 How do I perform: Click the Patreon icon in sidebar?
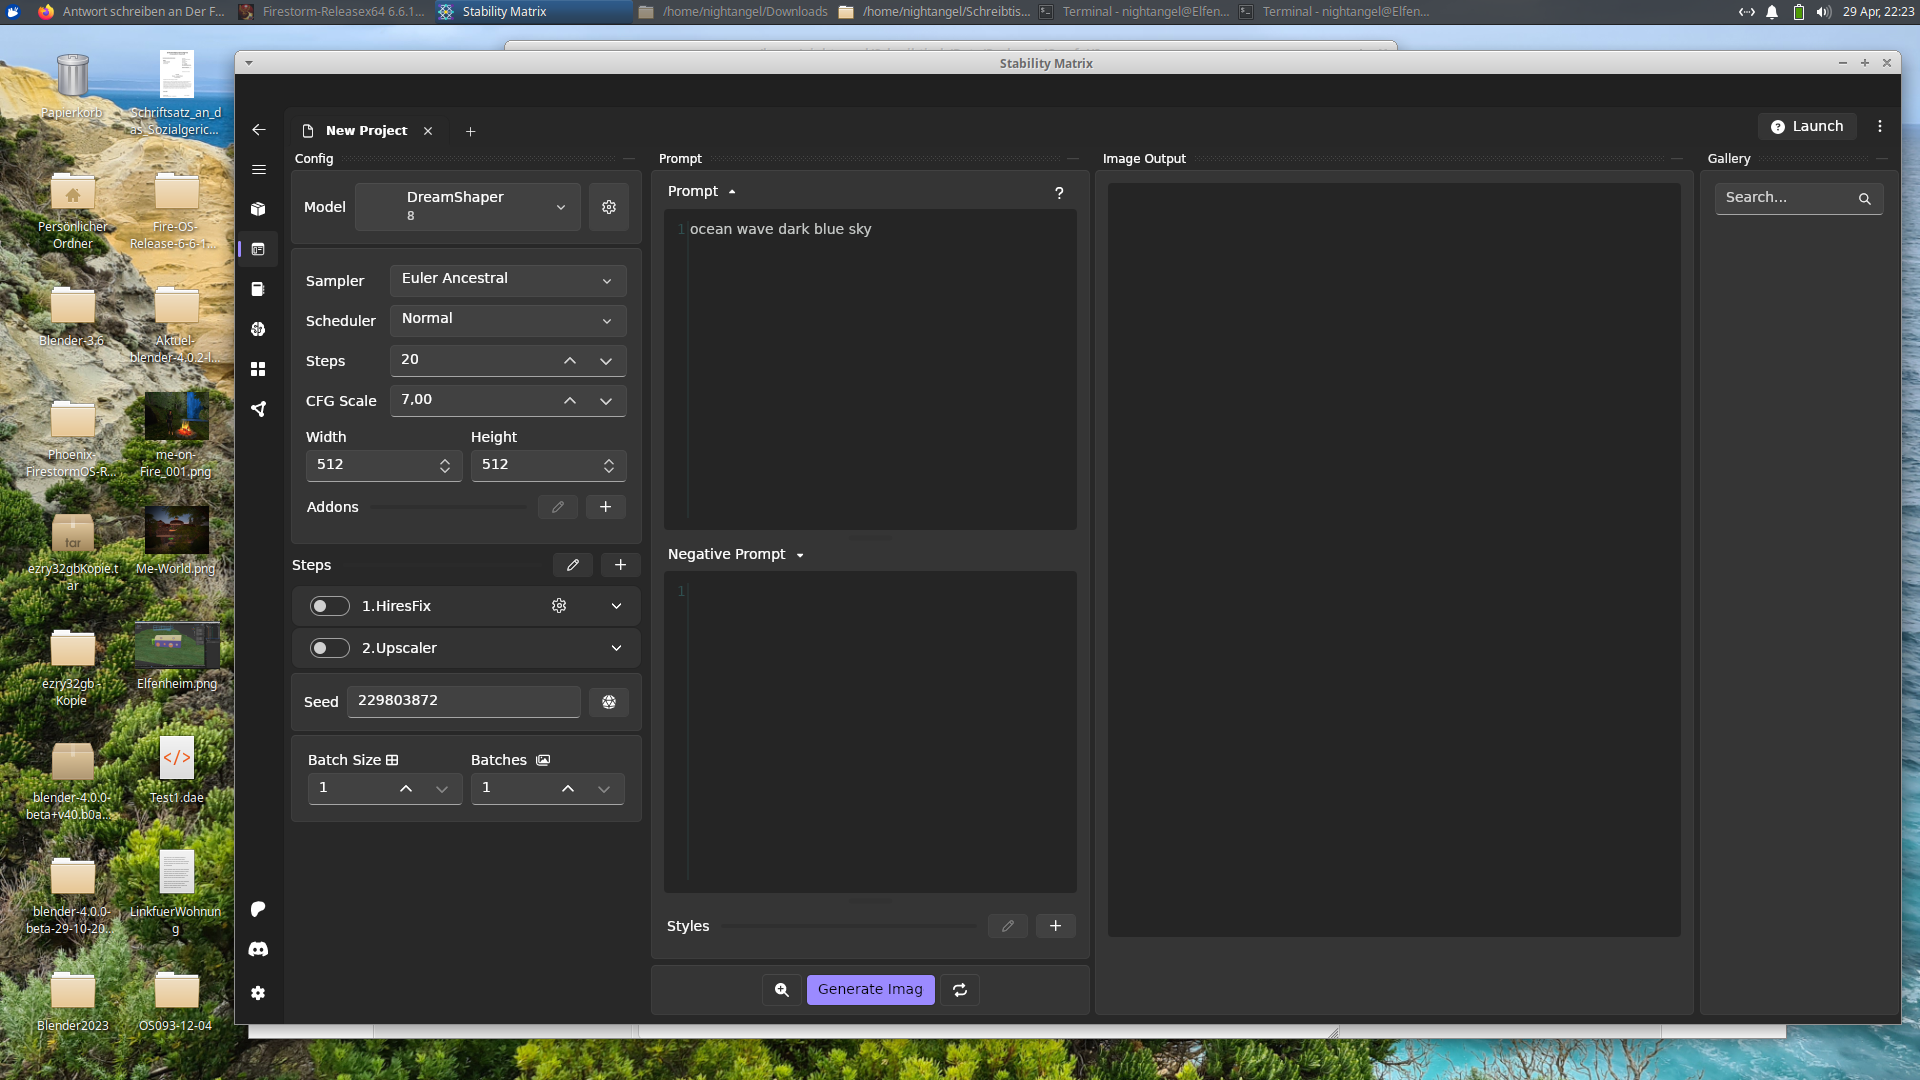pos(258,909)
